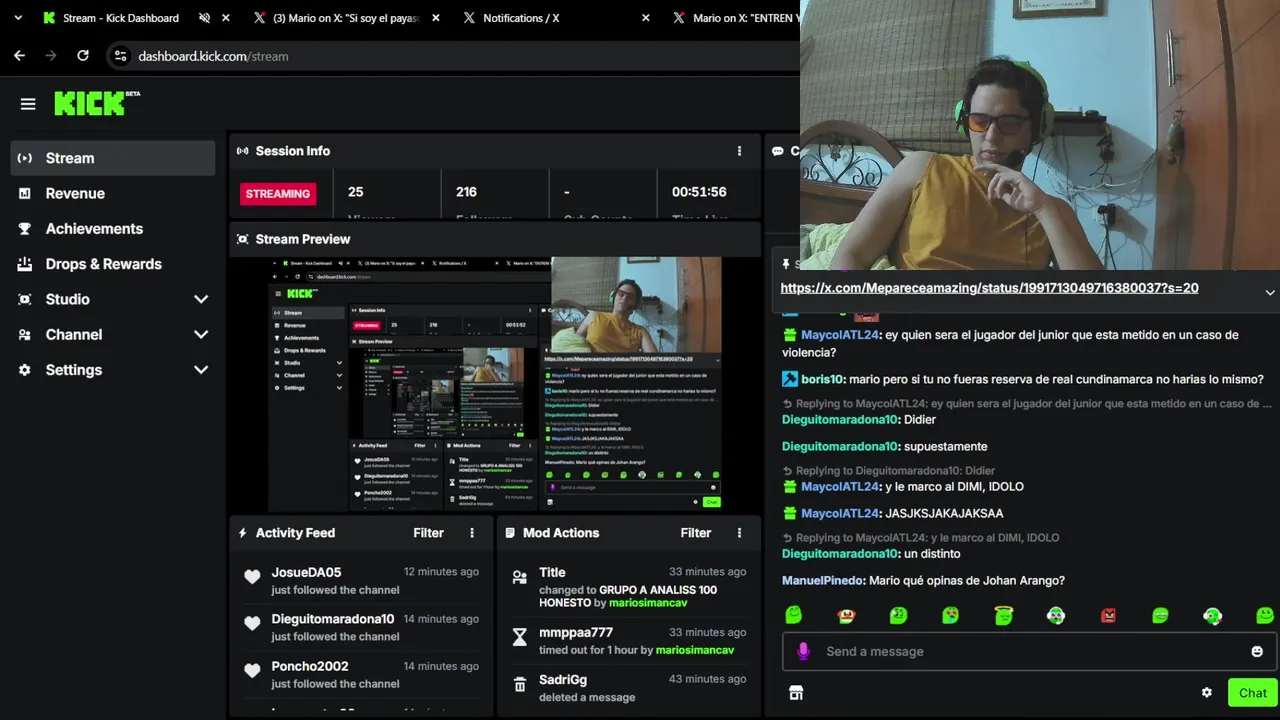Click the 25 viewers count
This screenshot has width=1280, height=720.
[x=355, y=192]
